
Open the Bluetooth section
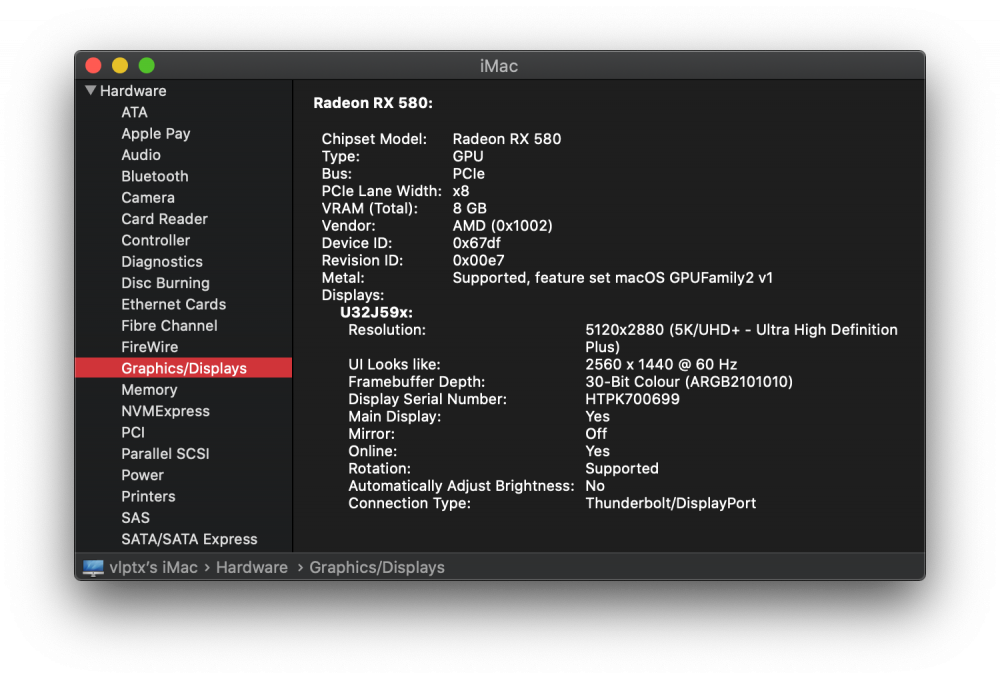tap(155, 176)
